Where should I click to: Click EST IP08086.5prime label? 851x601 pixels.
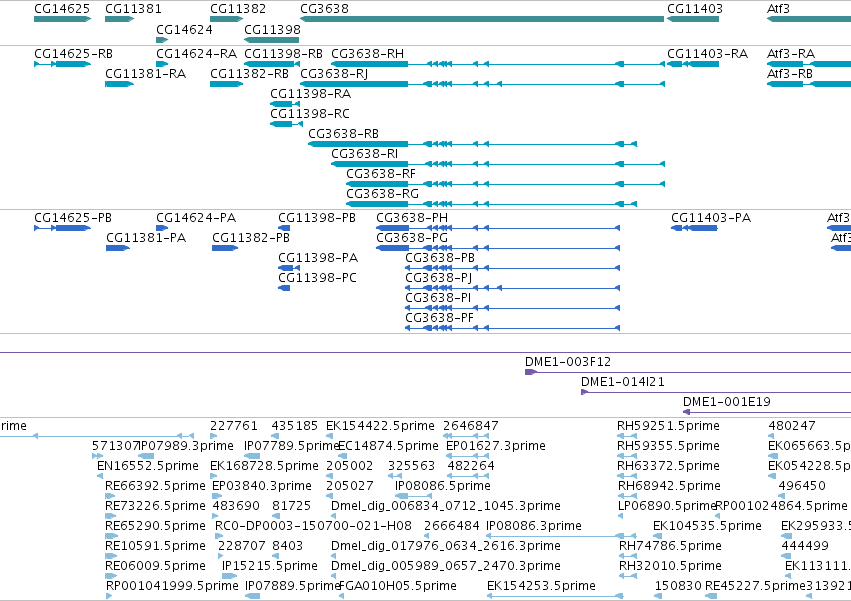point(442,486)
